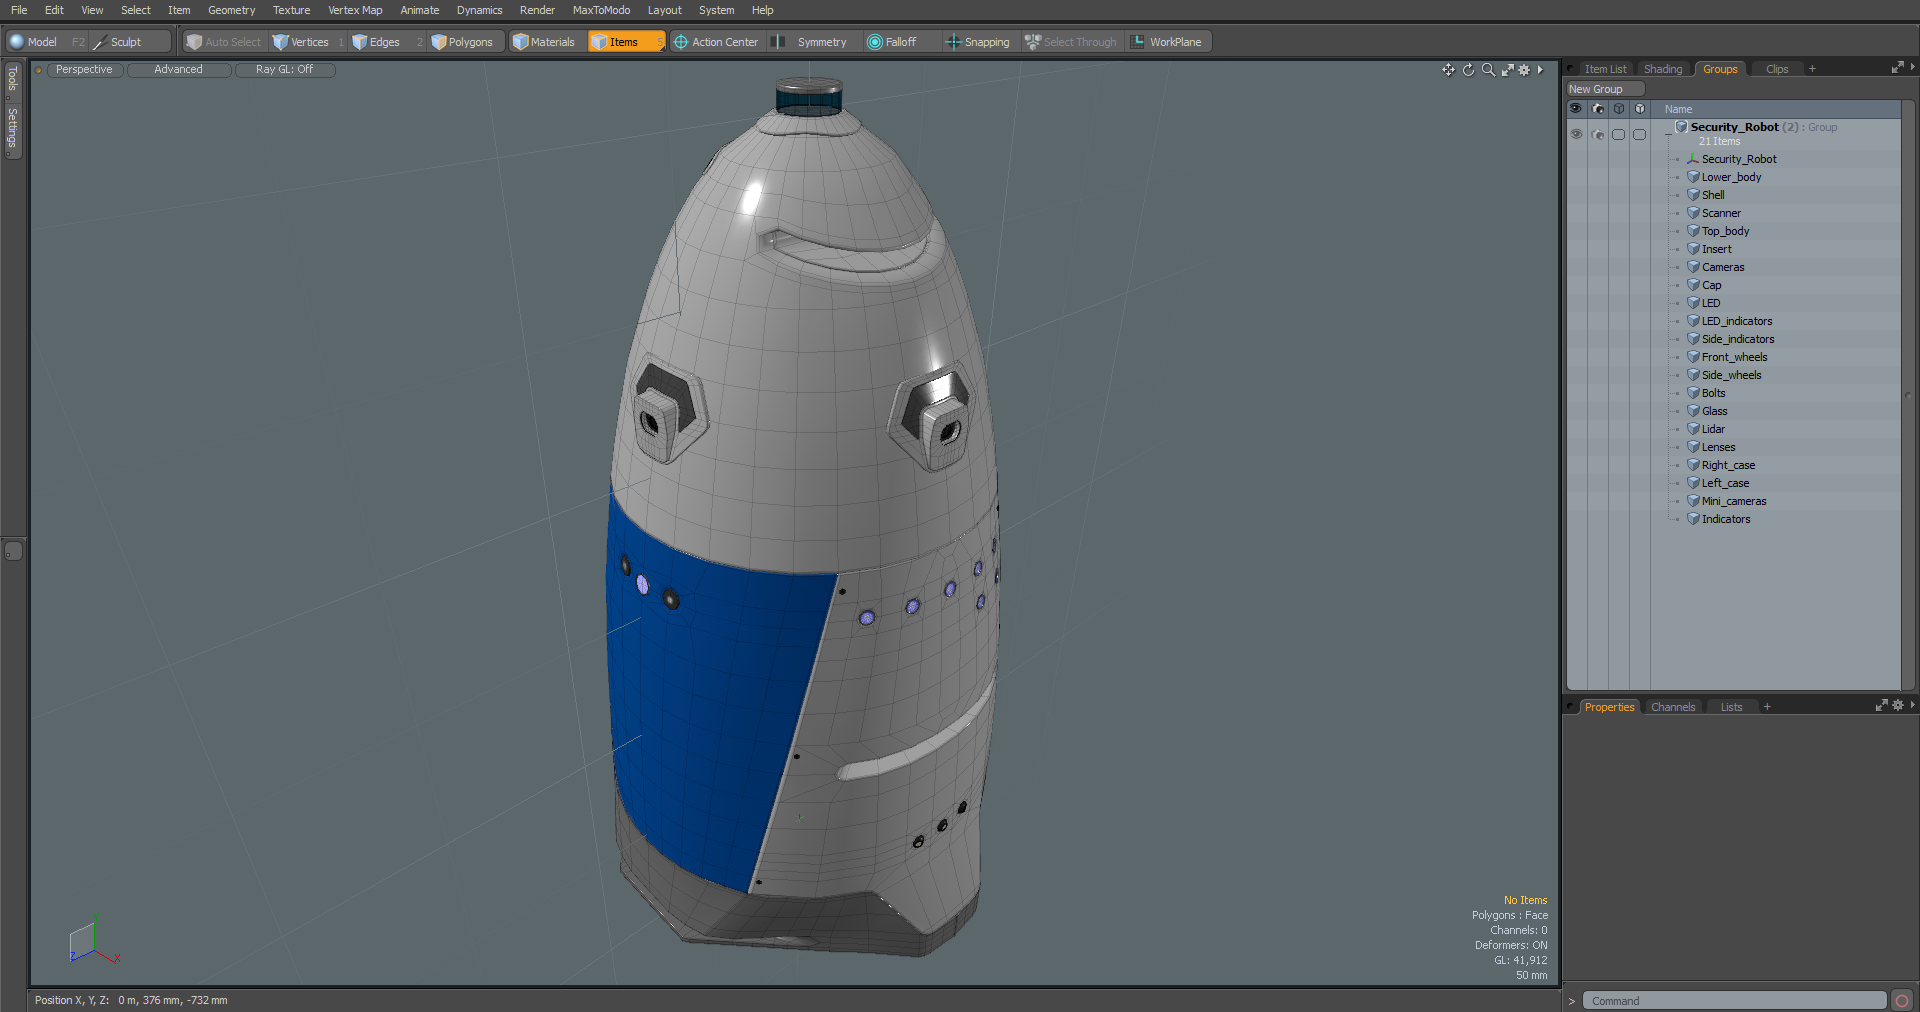The width and height of the screenshot is (1920, 1012).
Task: Click the viewport right-arrow options icon
Action: coord(1540,70)
